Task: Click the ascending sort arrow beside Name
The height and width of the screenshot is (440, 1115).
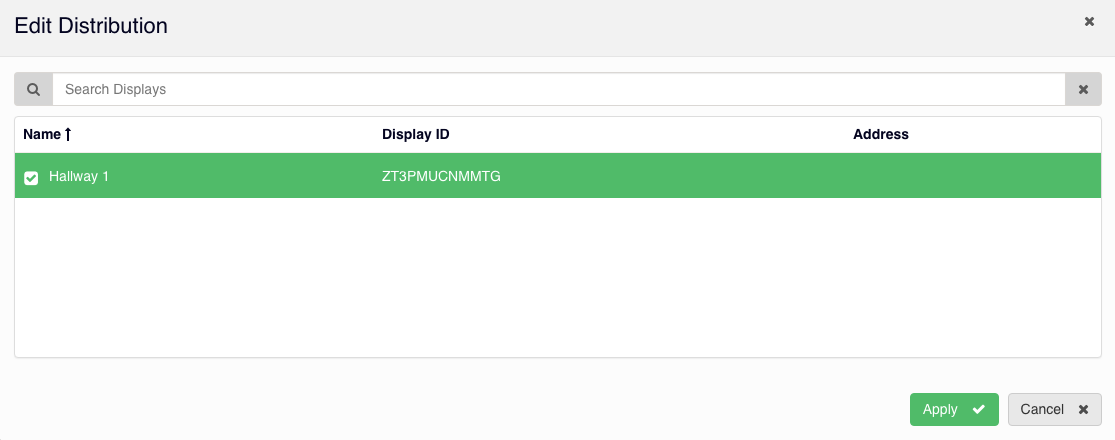Action: 68,134
